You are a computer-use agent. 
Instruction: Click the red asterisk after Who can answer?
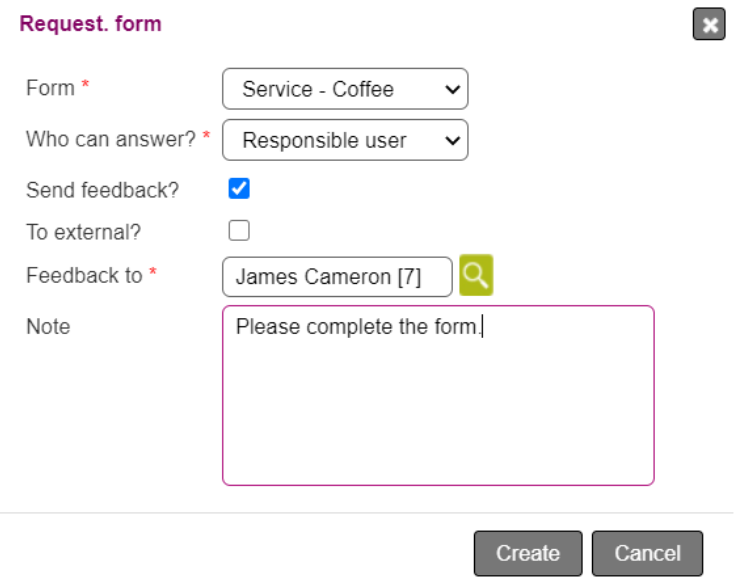pos(206,138)
